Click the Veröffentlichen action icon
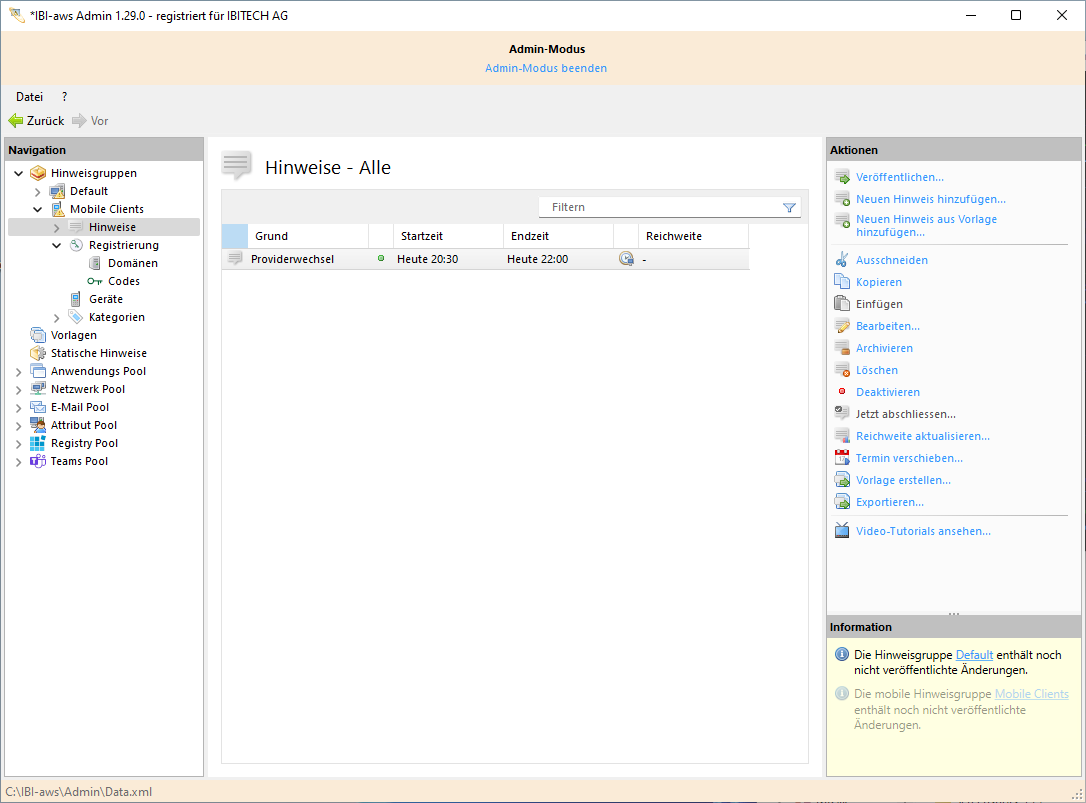The height and width of the screenshot is (803, 1086). (842, 177)
